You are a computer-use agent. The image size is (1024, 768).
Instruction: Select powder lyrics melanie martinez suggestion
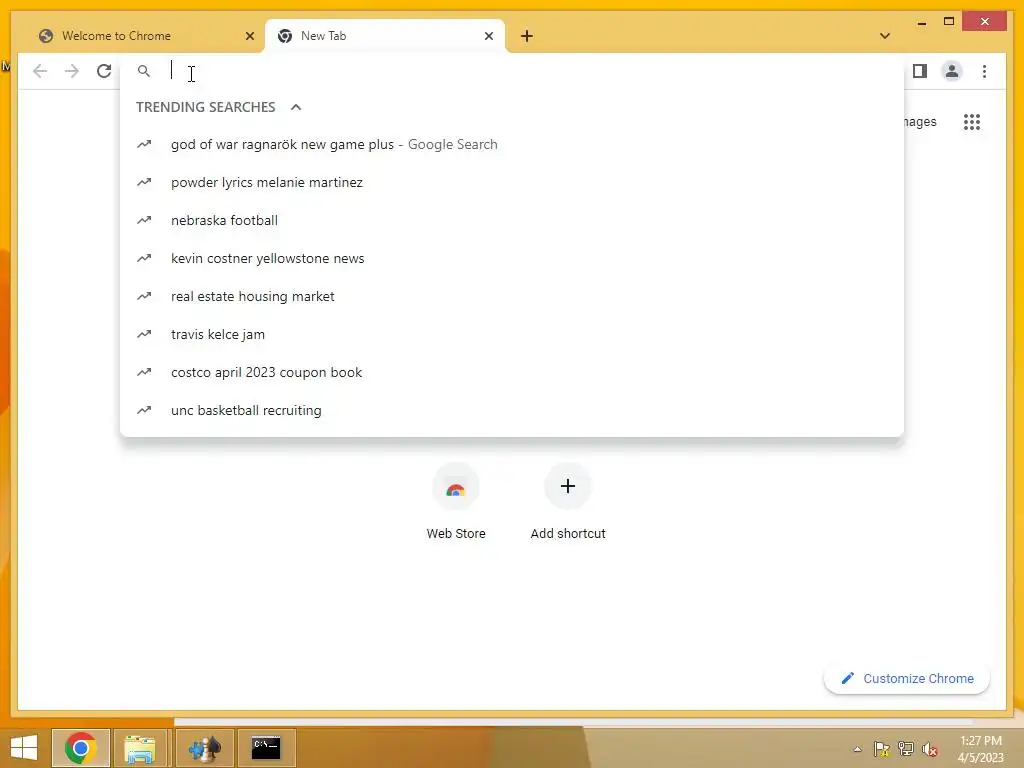[x=512, y=182]
